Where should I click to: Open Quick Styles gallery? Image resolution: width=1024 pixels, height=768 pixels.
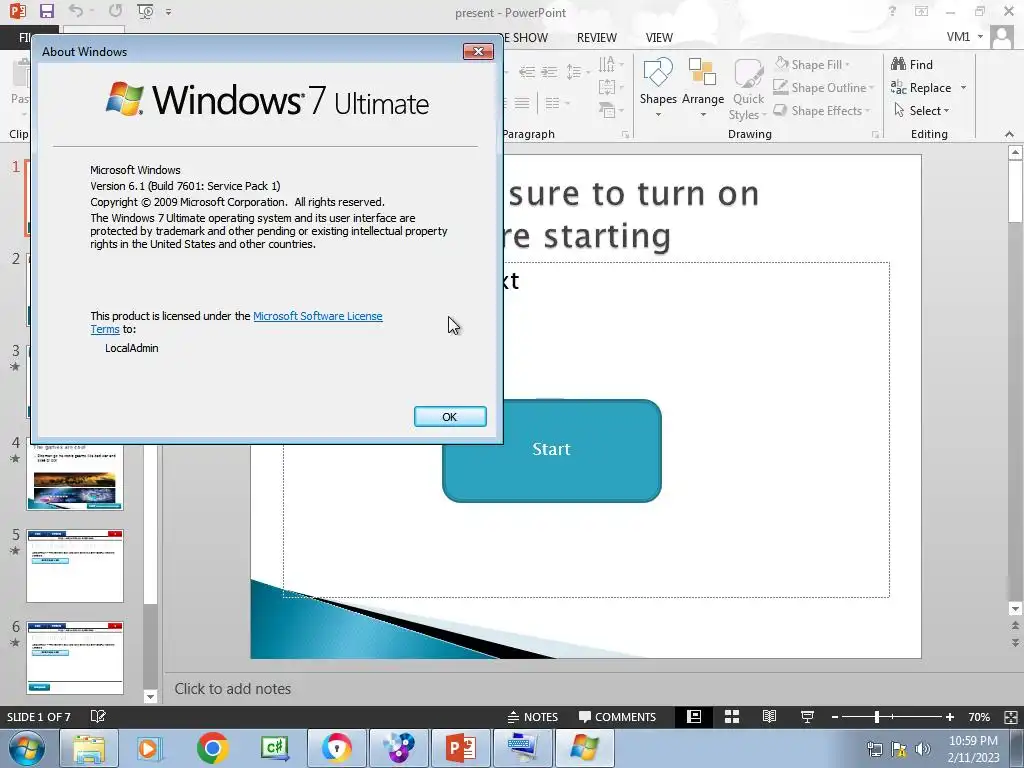(748, 88)
